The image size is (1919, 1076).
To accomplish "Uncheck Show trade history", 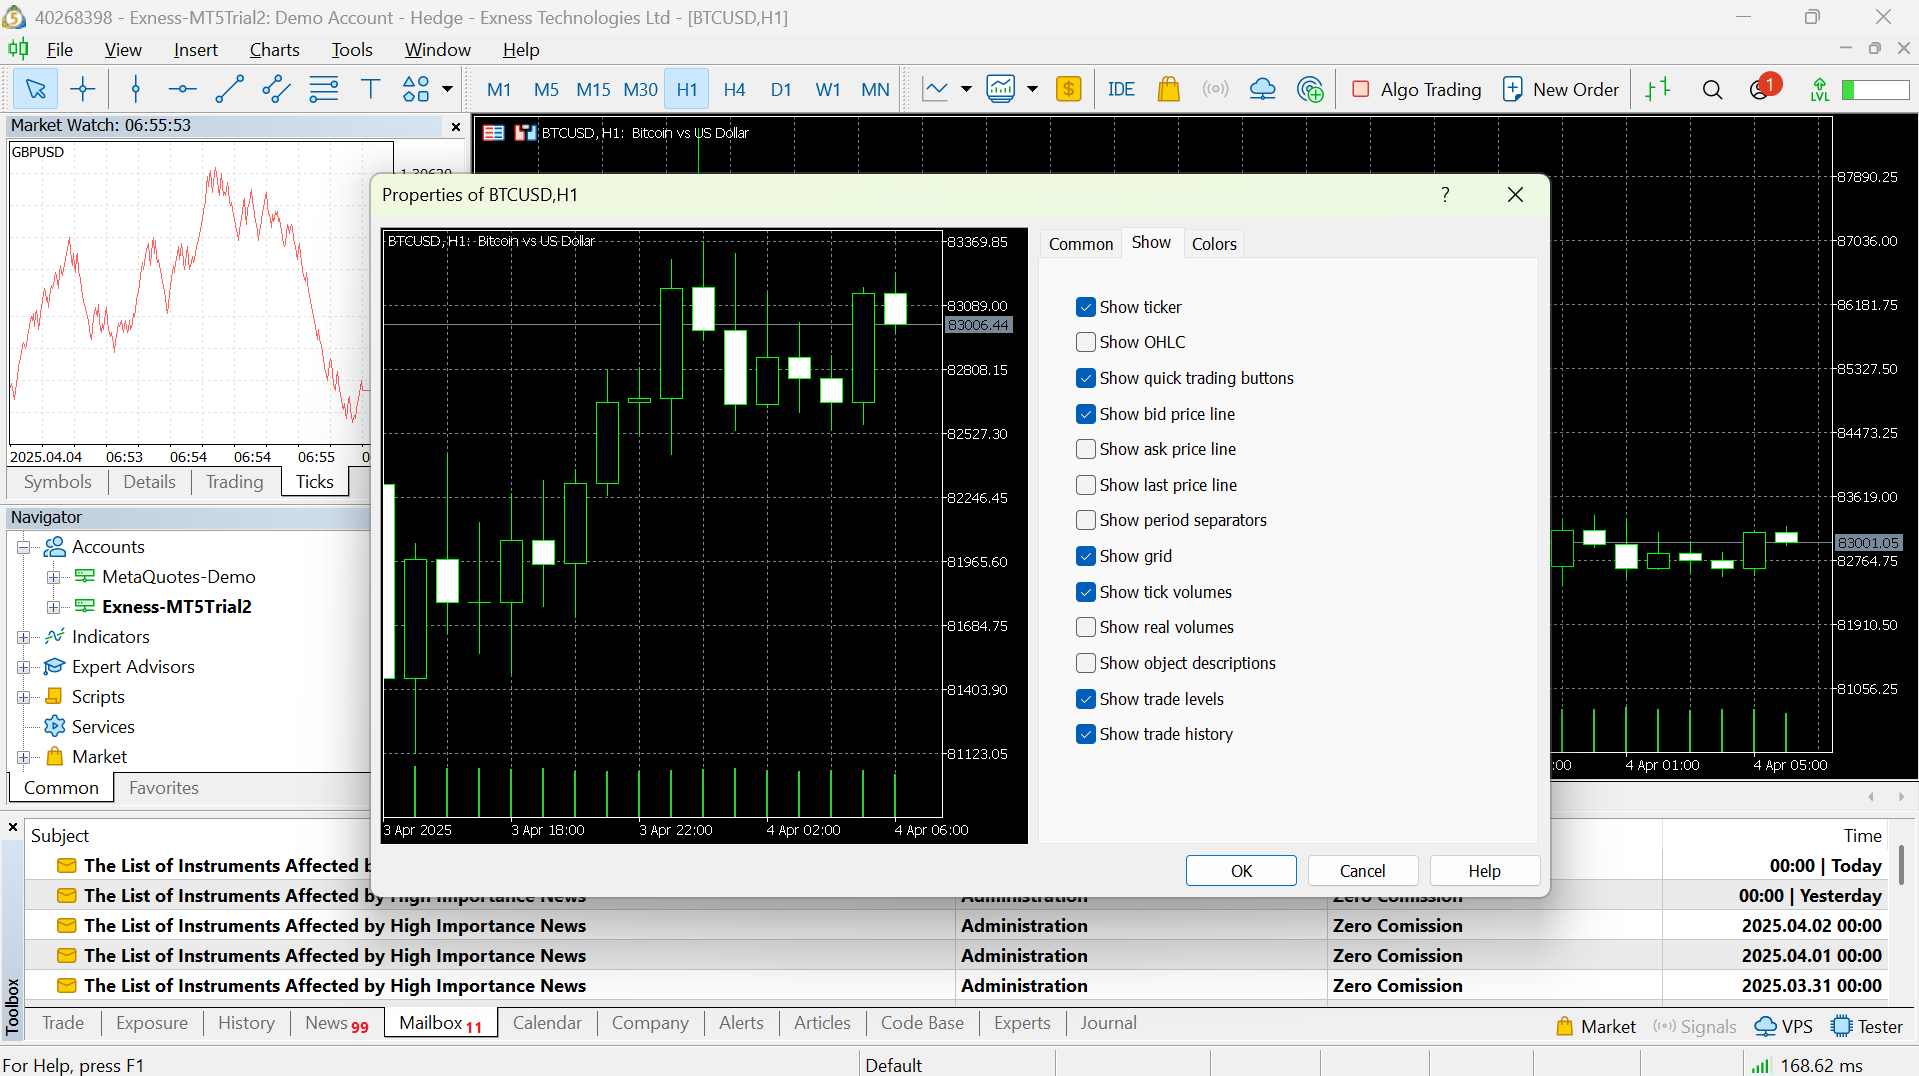I will [1086, 734].
